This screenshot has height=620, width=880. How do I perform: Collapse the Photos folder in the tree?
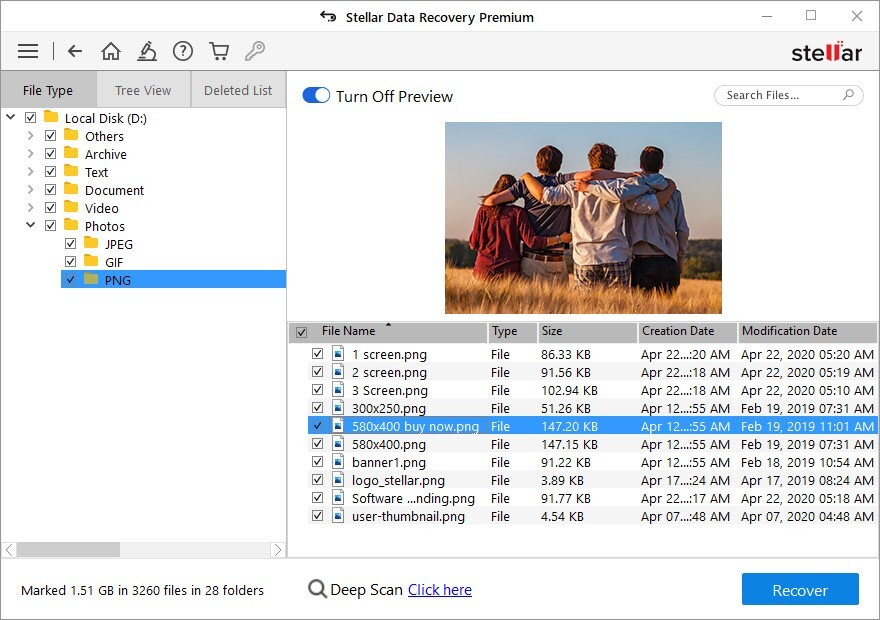30,225
